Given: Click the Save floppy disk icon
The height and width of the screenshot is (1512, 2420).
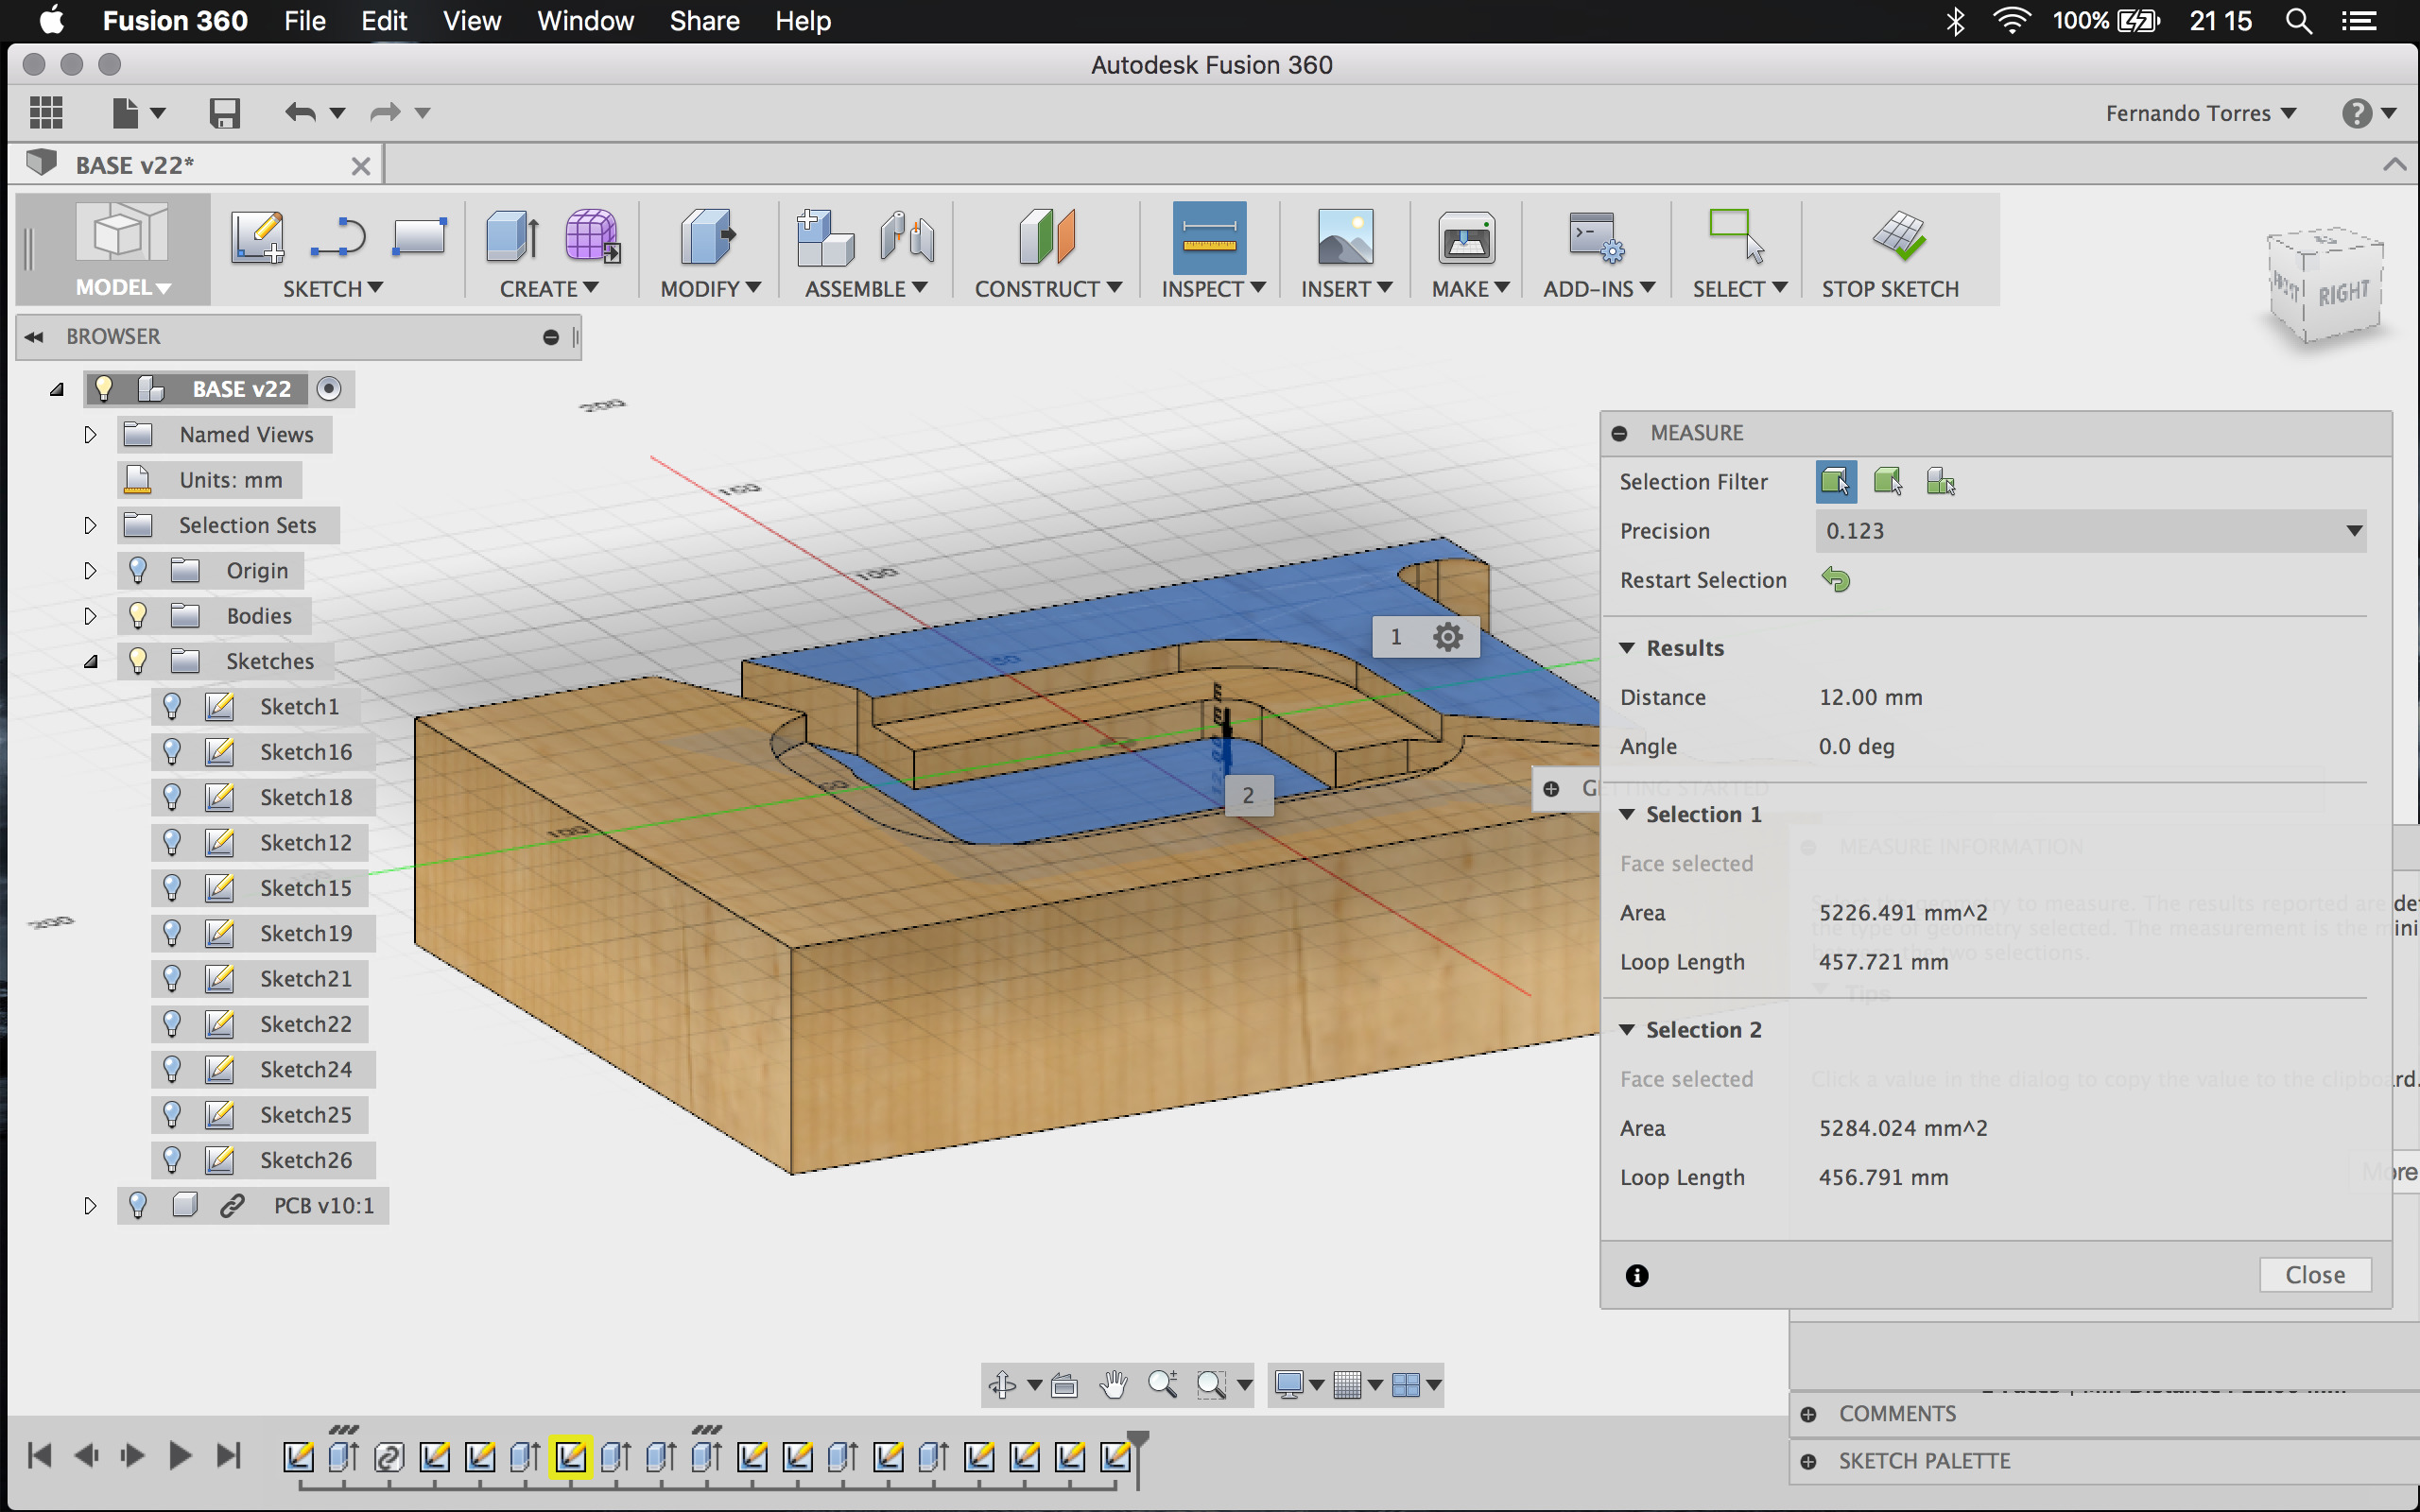Looking at the screenshot, I should pos(224,113).
